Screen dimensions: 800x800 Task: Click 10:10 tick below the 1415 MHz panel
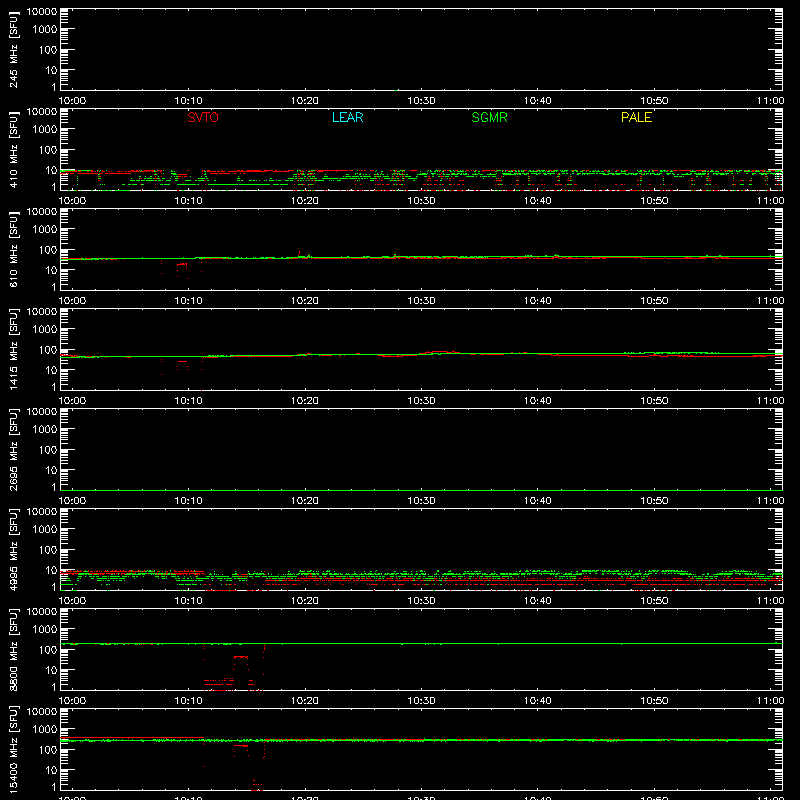[189, 401]
